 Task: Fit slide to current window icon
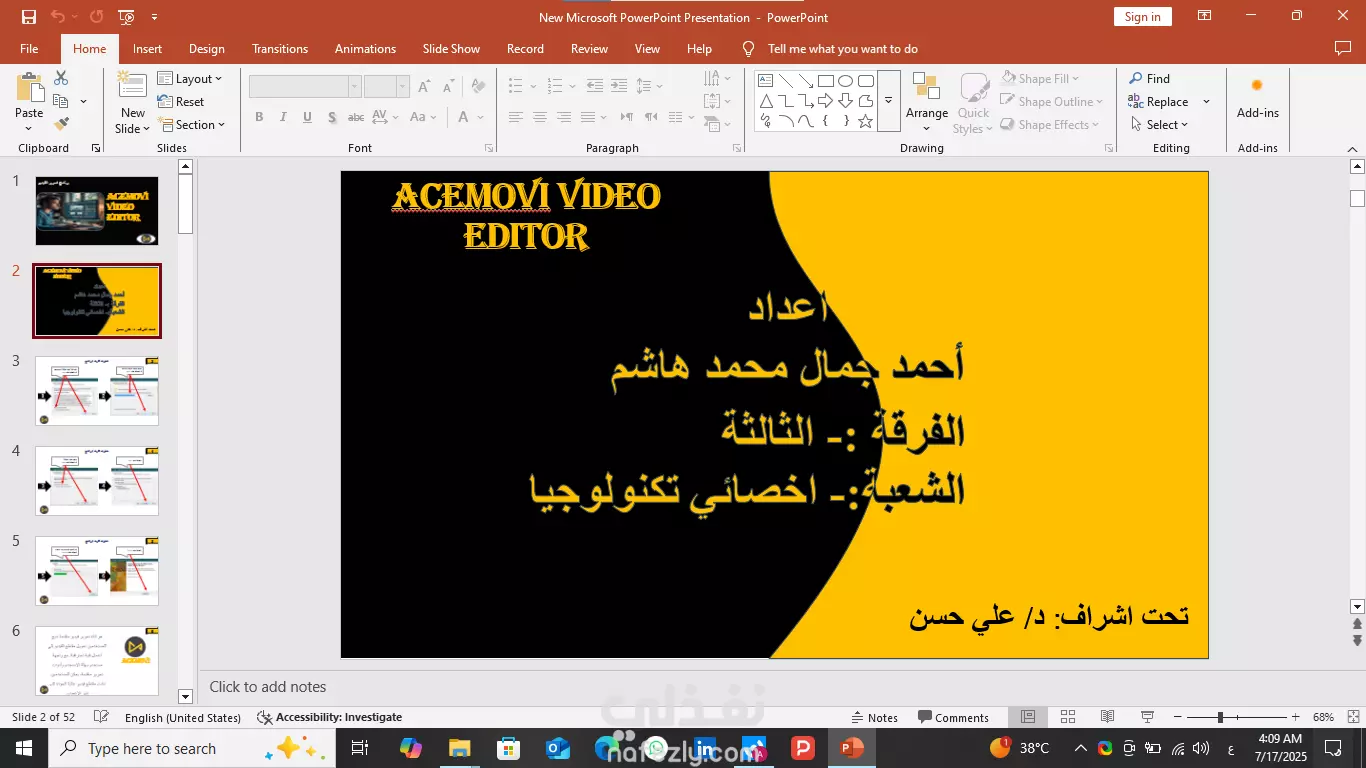coord(1351,717)
